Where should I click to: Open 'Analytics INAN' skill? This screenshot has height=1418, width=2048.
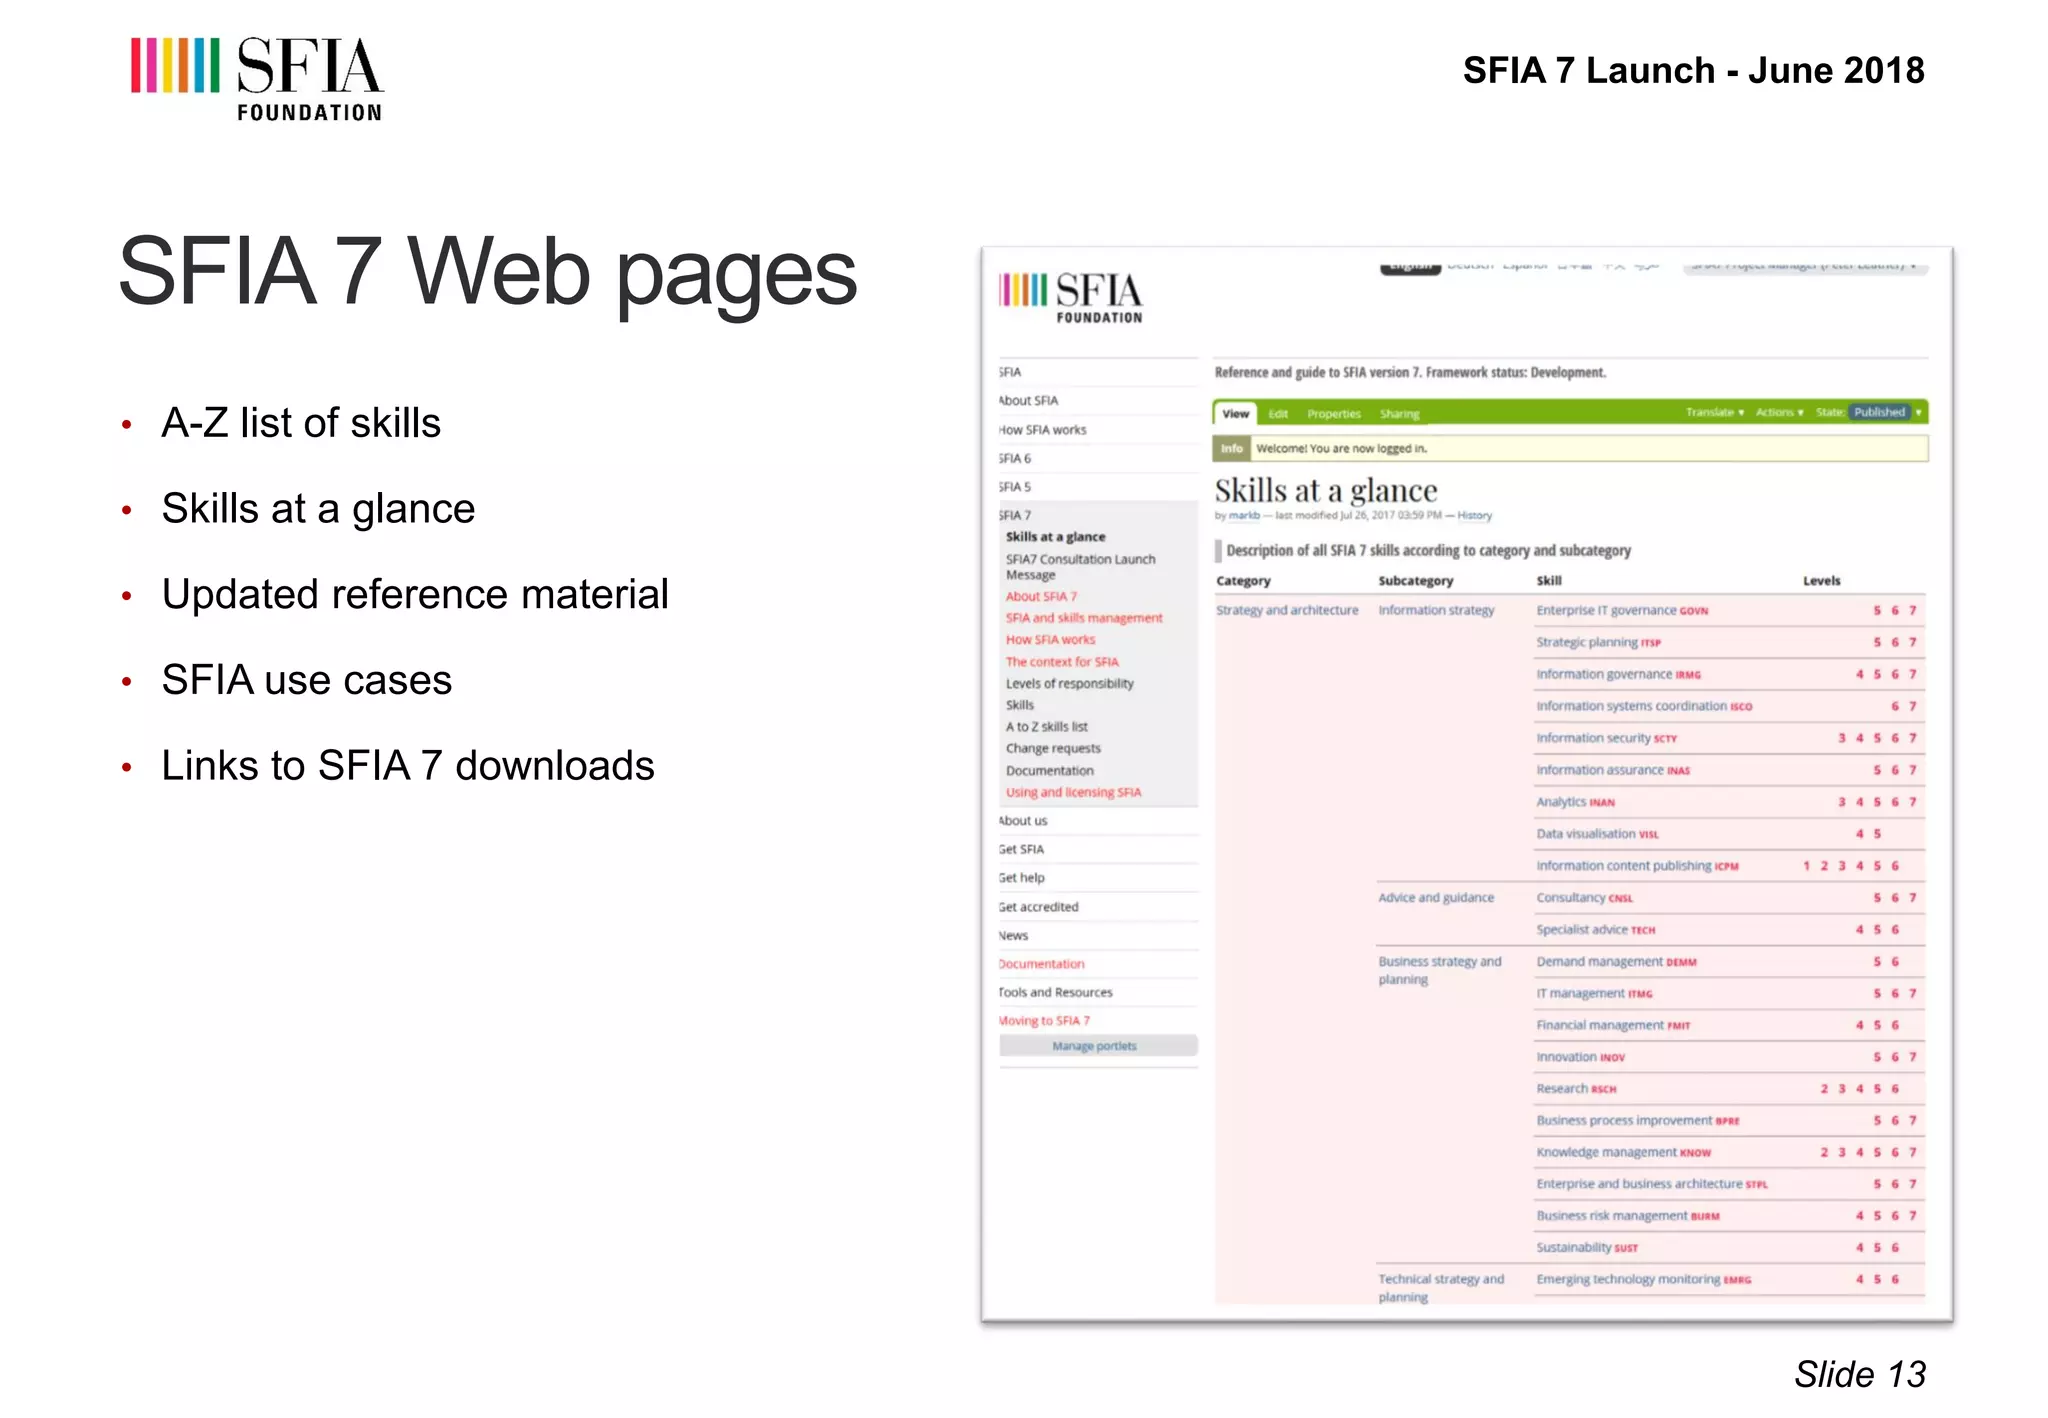(1575, 803)
